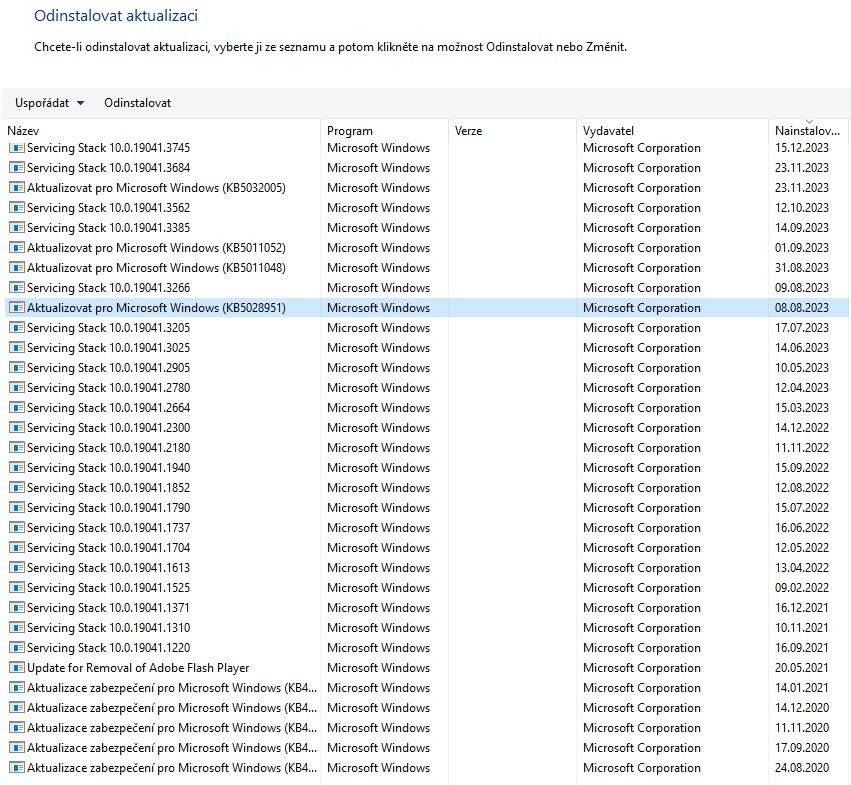Click the date 10.05.2023
Screen dimensions: 851x785
point(802,368)
